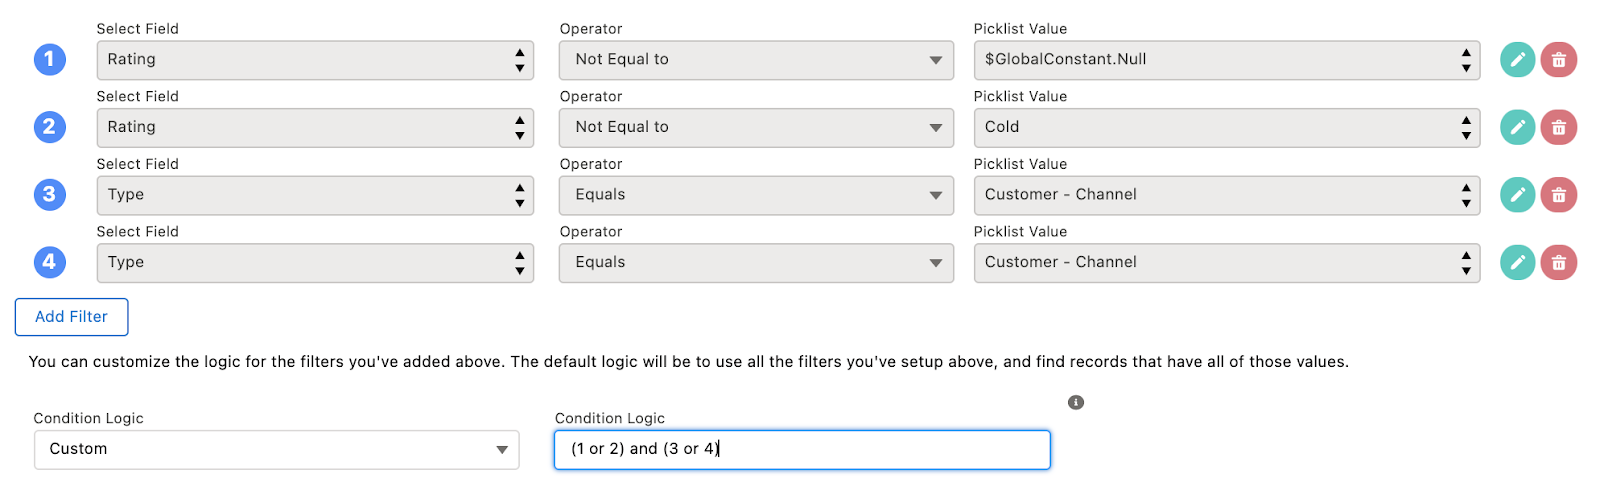Screen dimensions: 1600x499
Task: Delete filter 1 using the trash icon
Action: 1558,60
